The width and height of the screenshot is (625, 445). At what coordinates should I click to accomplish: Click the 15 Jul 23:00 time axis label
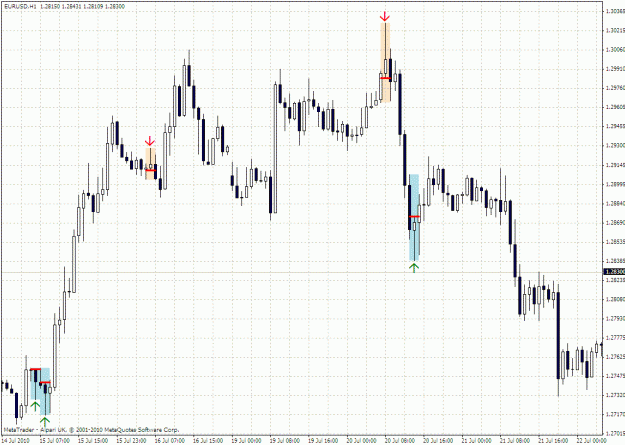[132, 441]
